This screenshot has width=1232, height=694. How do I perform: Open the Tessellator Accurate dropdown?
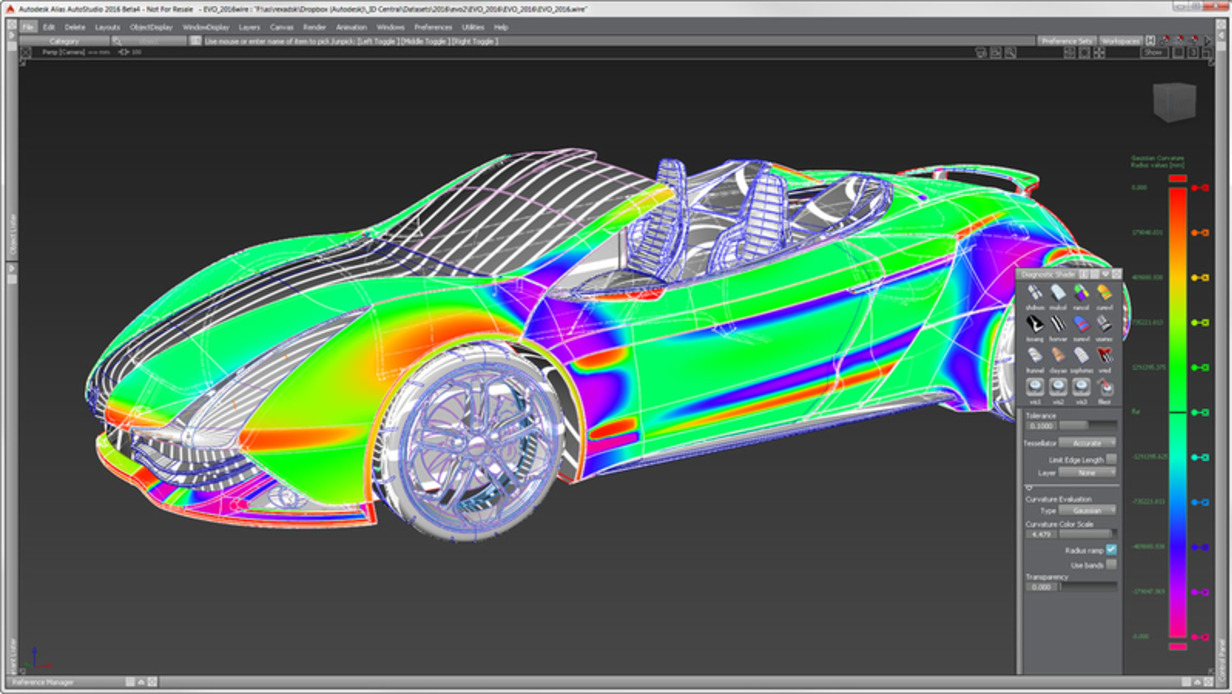(1088, 443)
